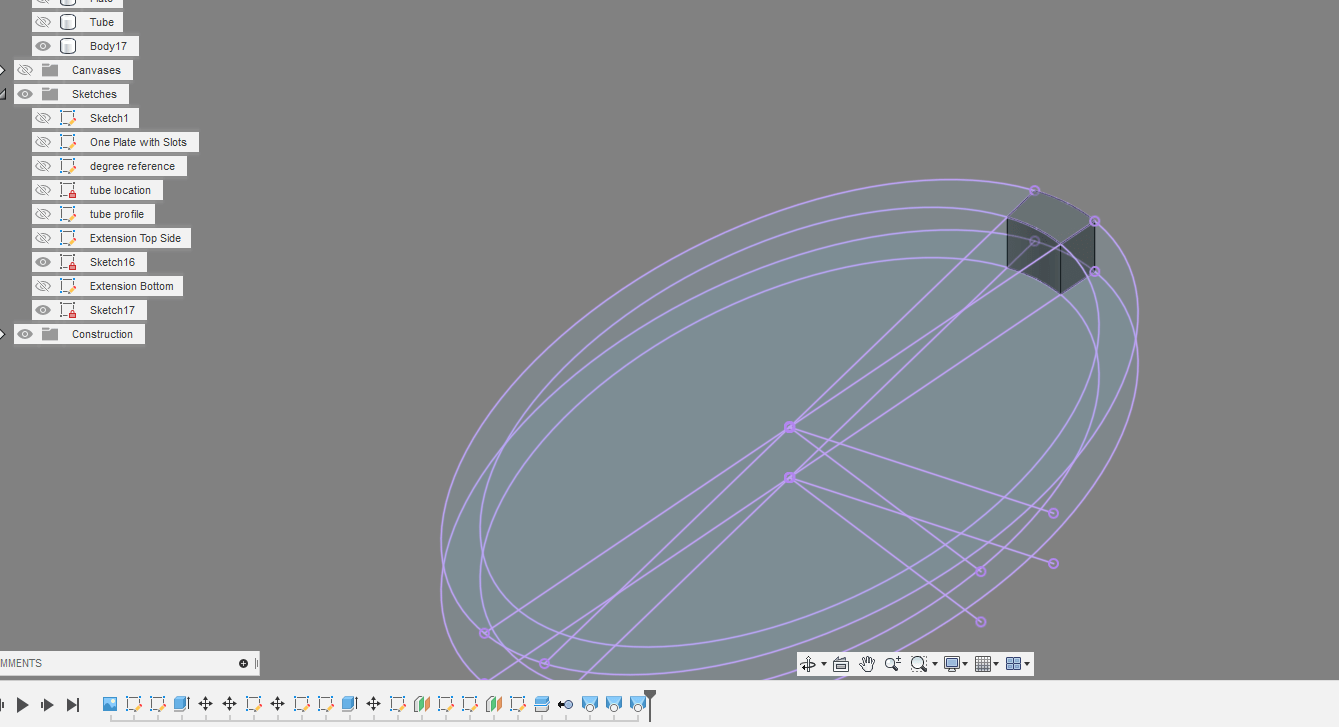Image resolution: width=1339 pixels, height=727 pixels.
Task: Hide Sketch17 using its eye icon
Action: 43,310
